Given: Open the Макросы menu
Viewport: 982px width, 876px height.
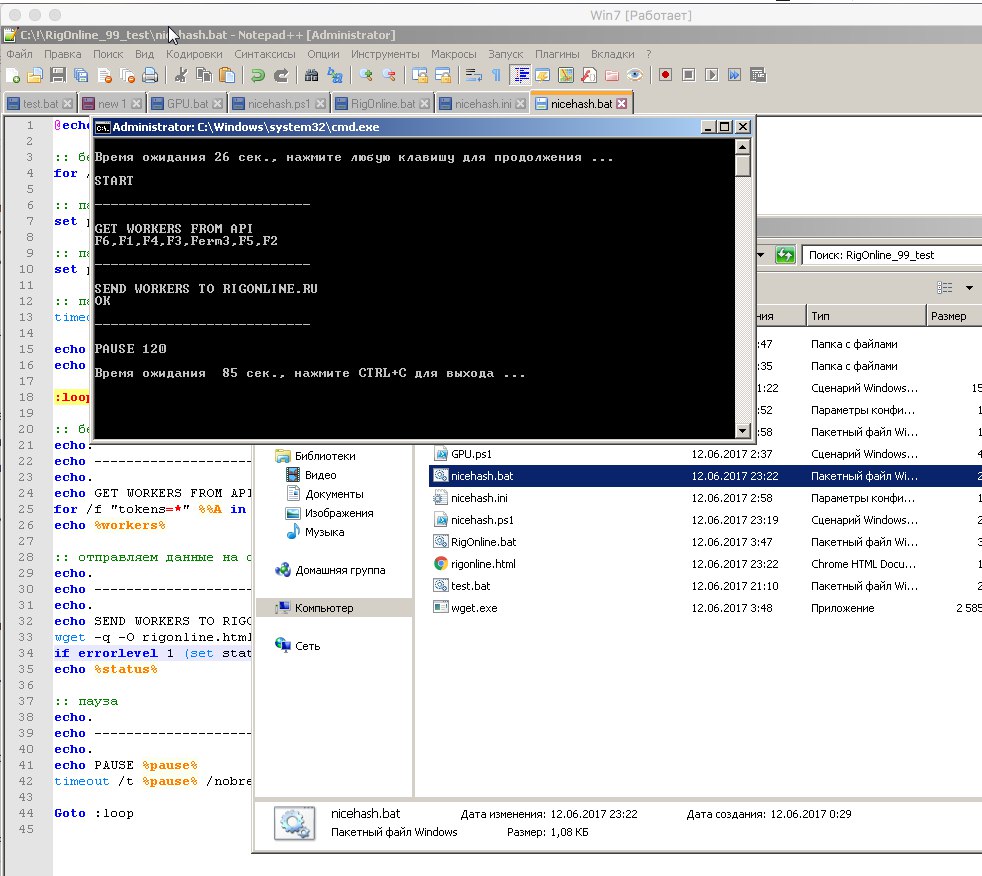Looking at the screenshot, I should coord(453,54).
